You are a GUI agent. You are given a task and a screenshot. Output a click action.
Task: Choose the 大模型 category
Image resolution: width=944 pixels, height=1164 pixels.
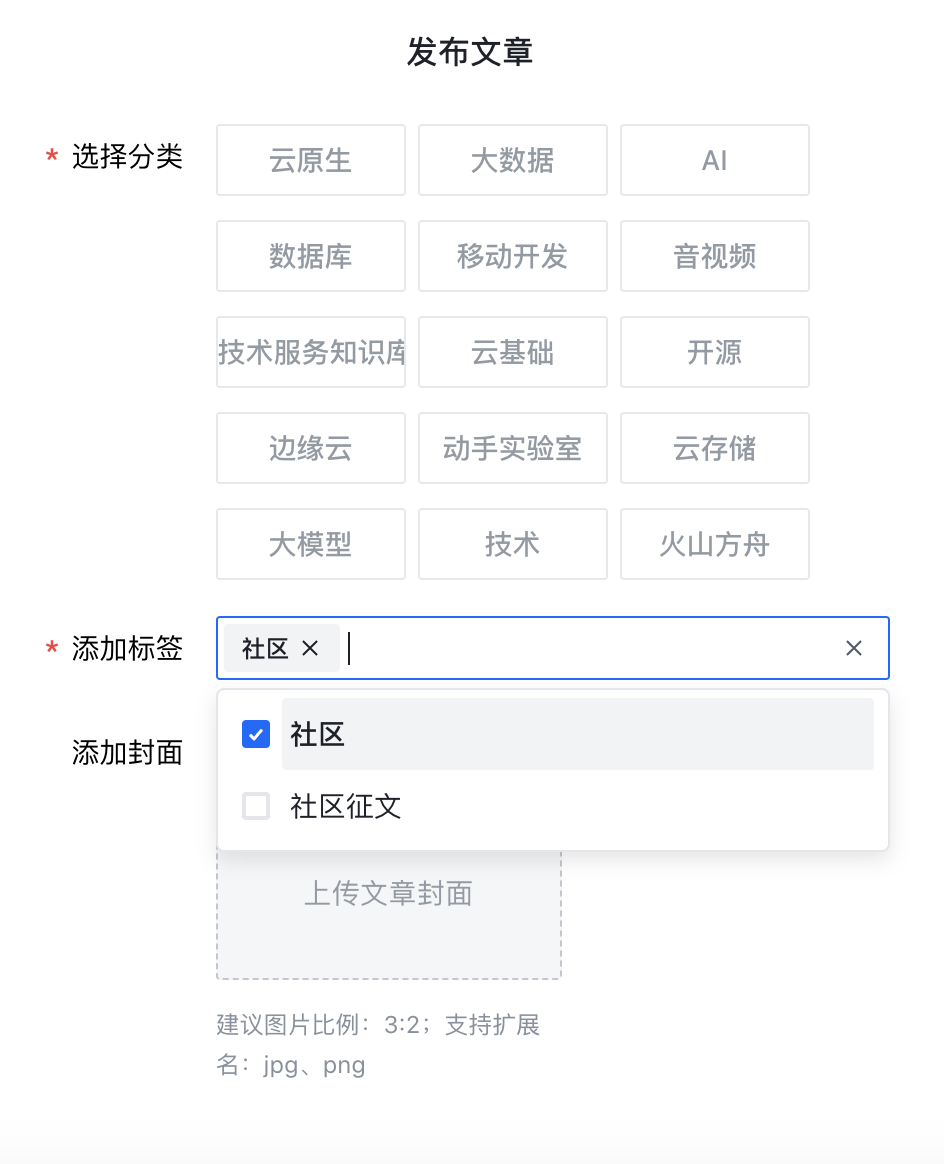pyautogui.click(x=311, y=544)
